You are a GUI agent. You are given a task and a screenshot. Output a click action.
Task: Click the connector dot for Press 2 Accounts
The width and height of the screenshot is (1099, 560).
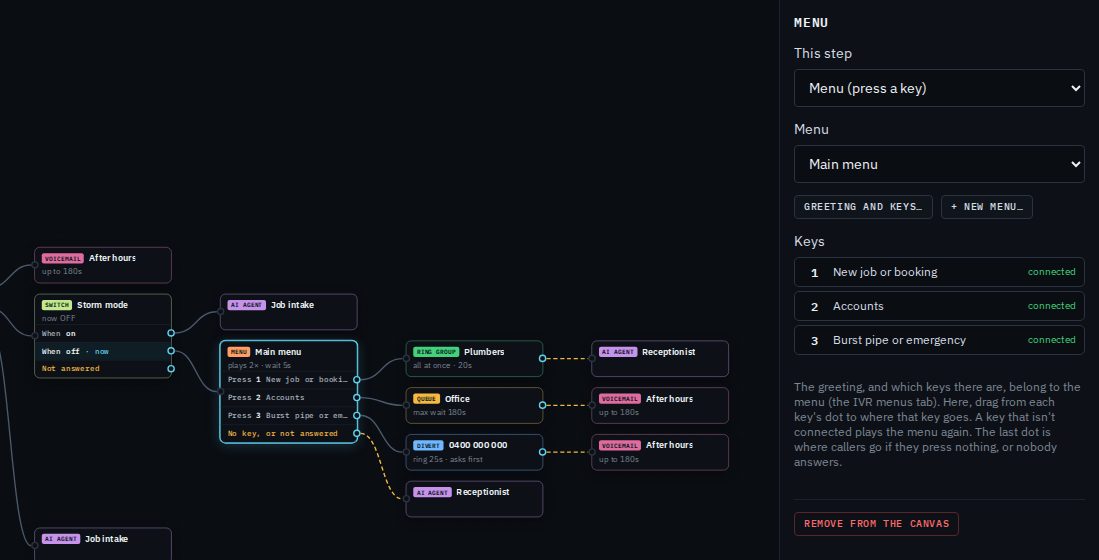tap(357, 397)
